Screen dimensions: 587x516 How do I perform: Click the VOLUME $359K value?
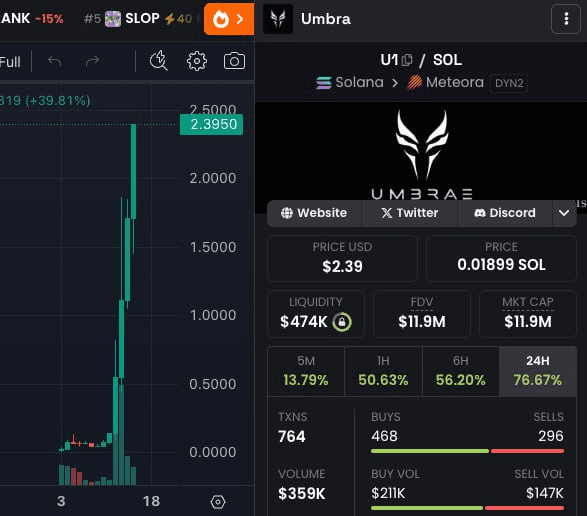tap(302, 494)
